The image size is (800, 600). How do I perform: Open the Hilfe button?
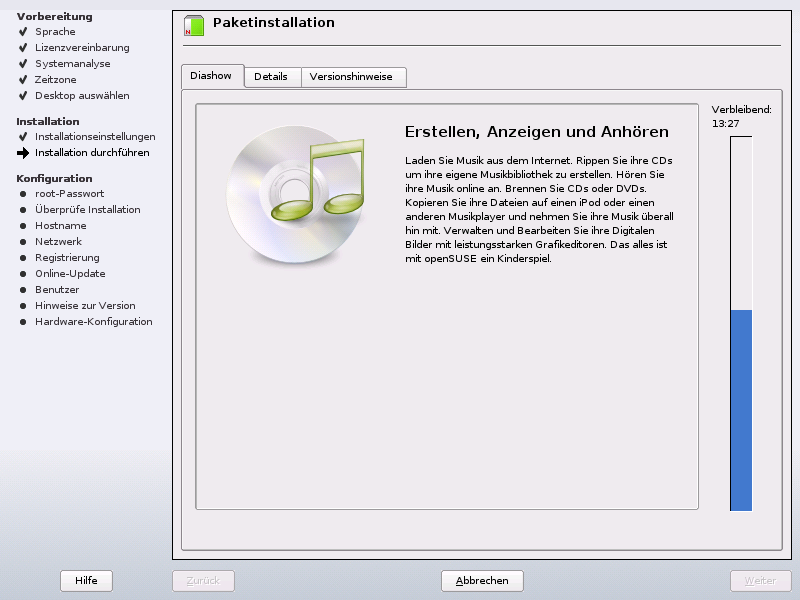point(86,581)
